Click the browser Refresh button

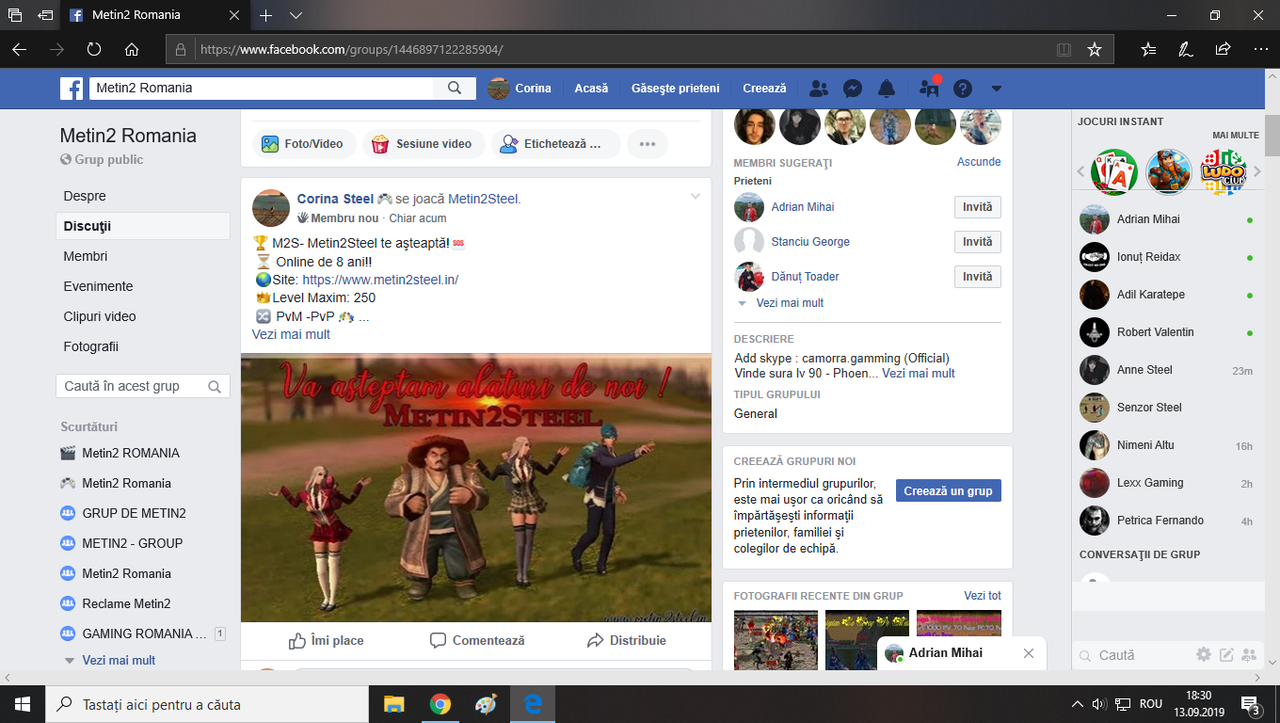pos(94,49)
